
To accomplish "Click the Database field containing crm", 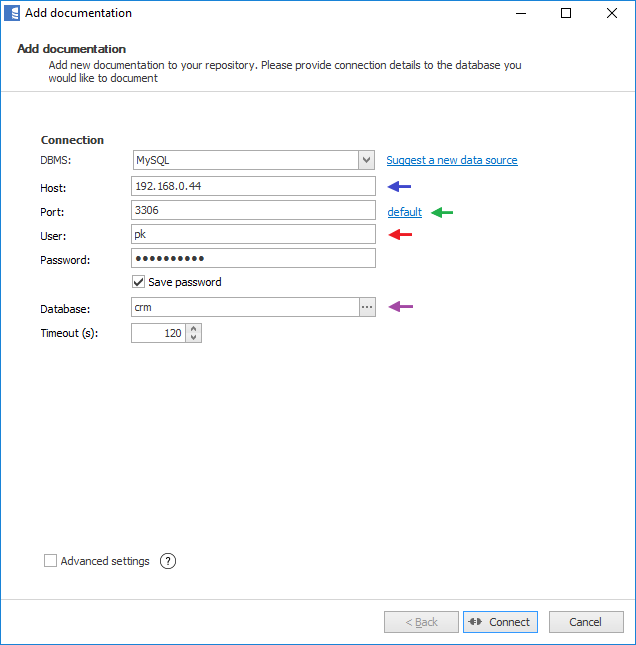I will [x=245, y=308].
